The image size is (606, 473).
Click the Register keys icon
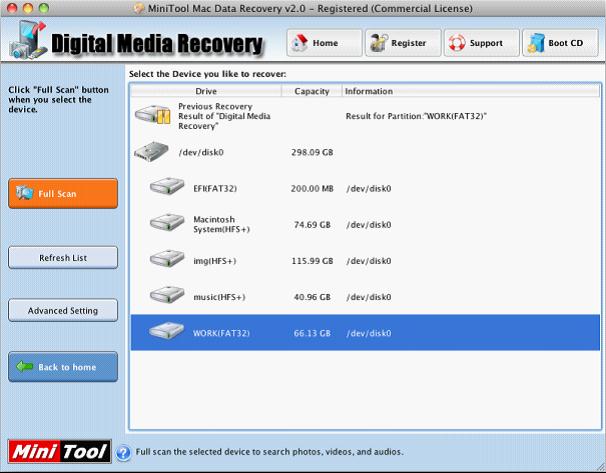pos(379,43)
